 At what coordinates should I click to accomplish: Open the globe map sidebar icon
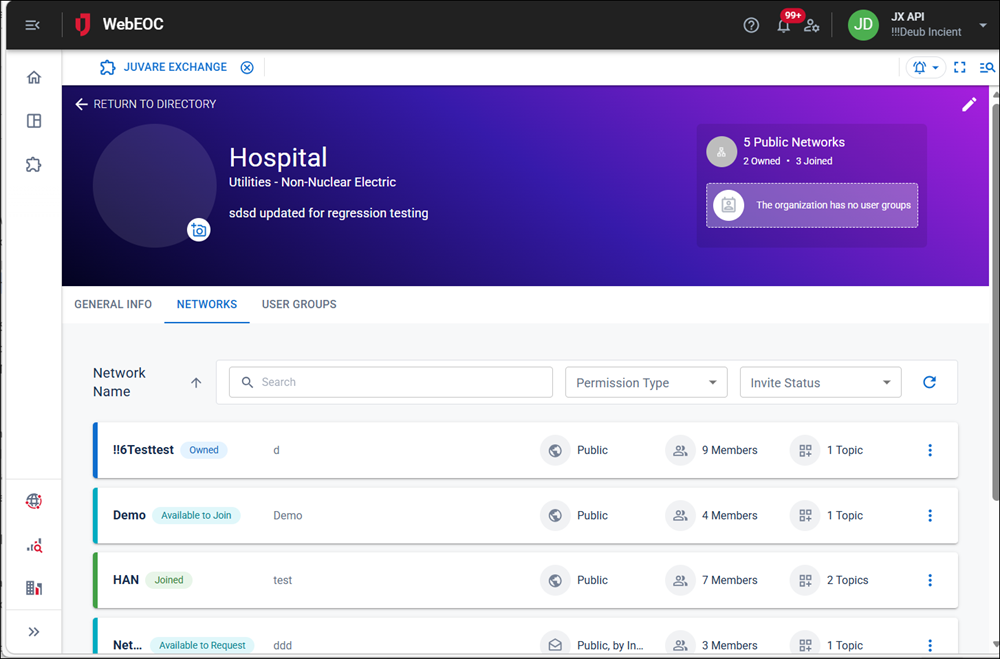(x=34, y=501)
